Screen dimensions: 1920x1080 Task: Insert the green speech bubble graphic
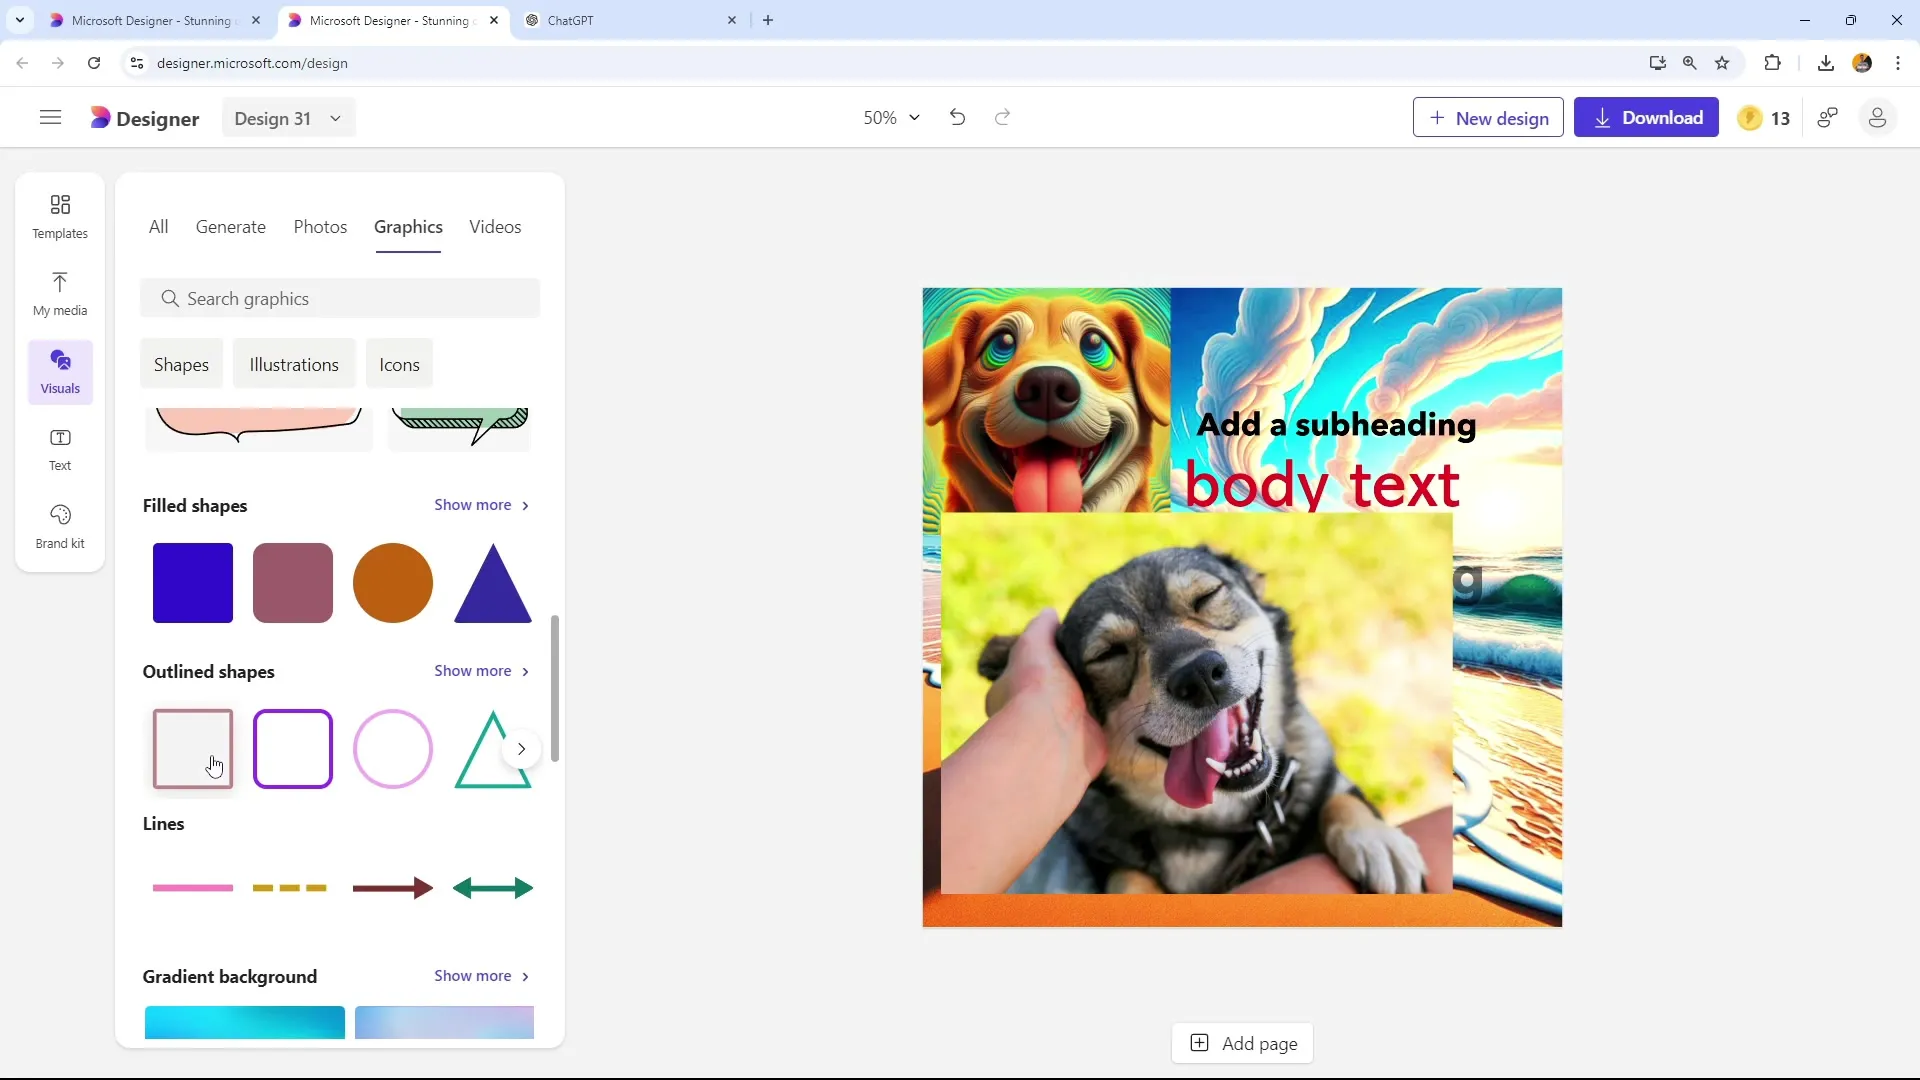click(x=459, y=428)
